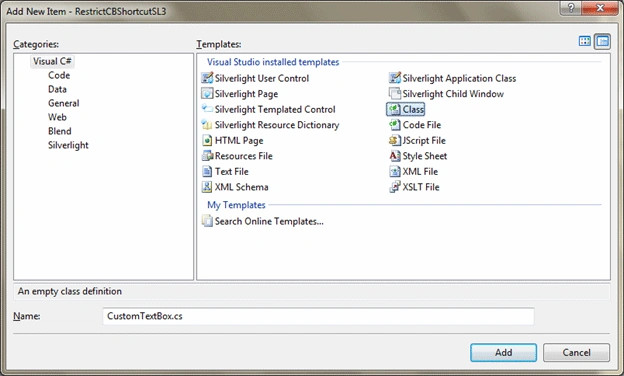The width and height of the screenshot is (624, 376).
Task: Click the 'Silverlight Templated Control' label
Action: tap(275, 109)
